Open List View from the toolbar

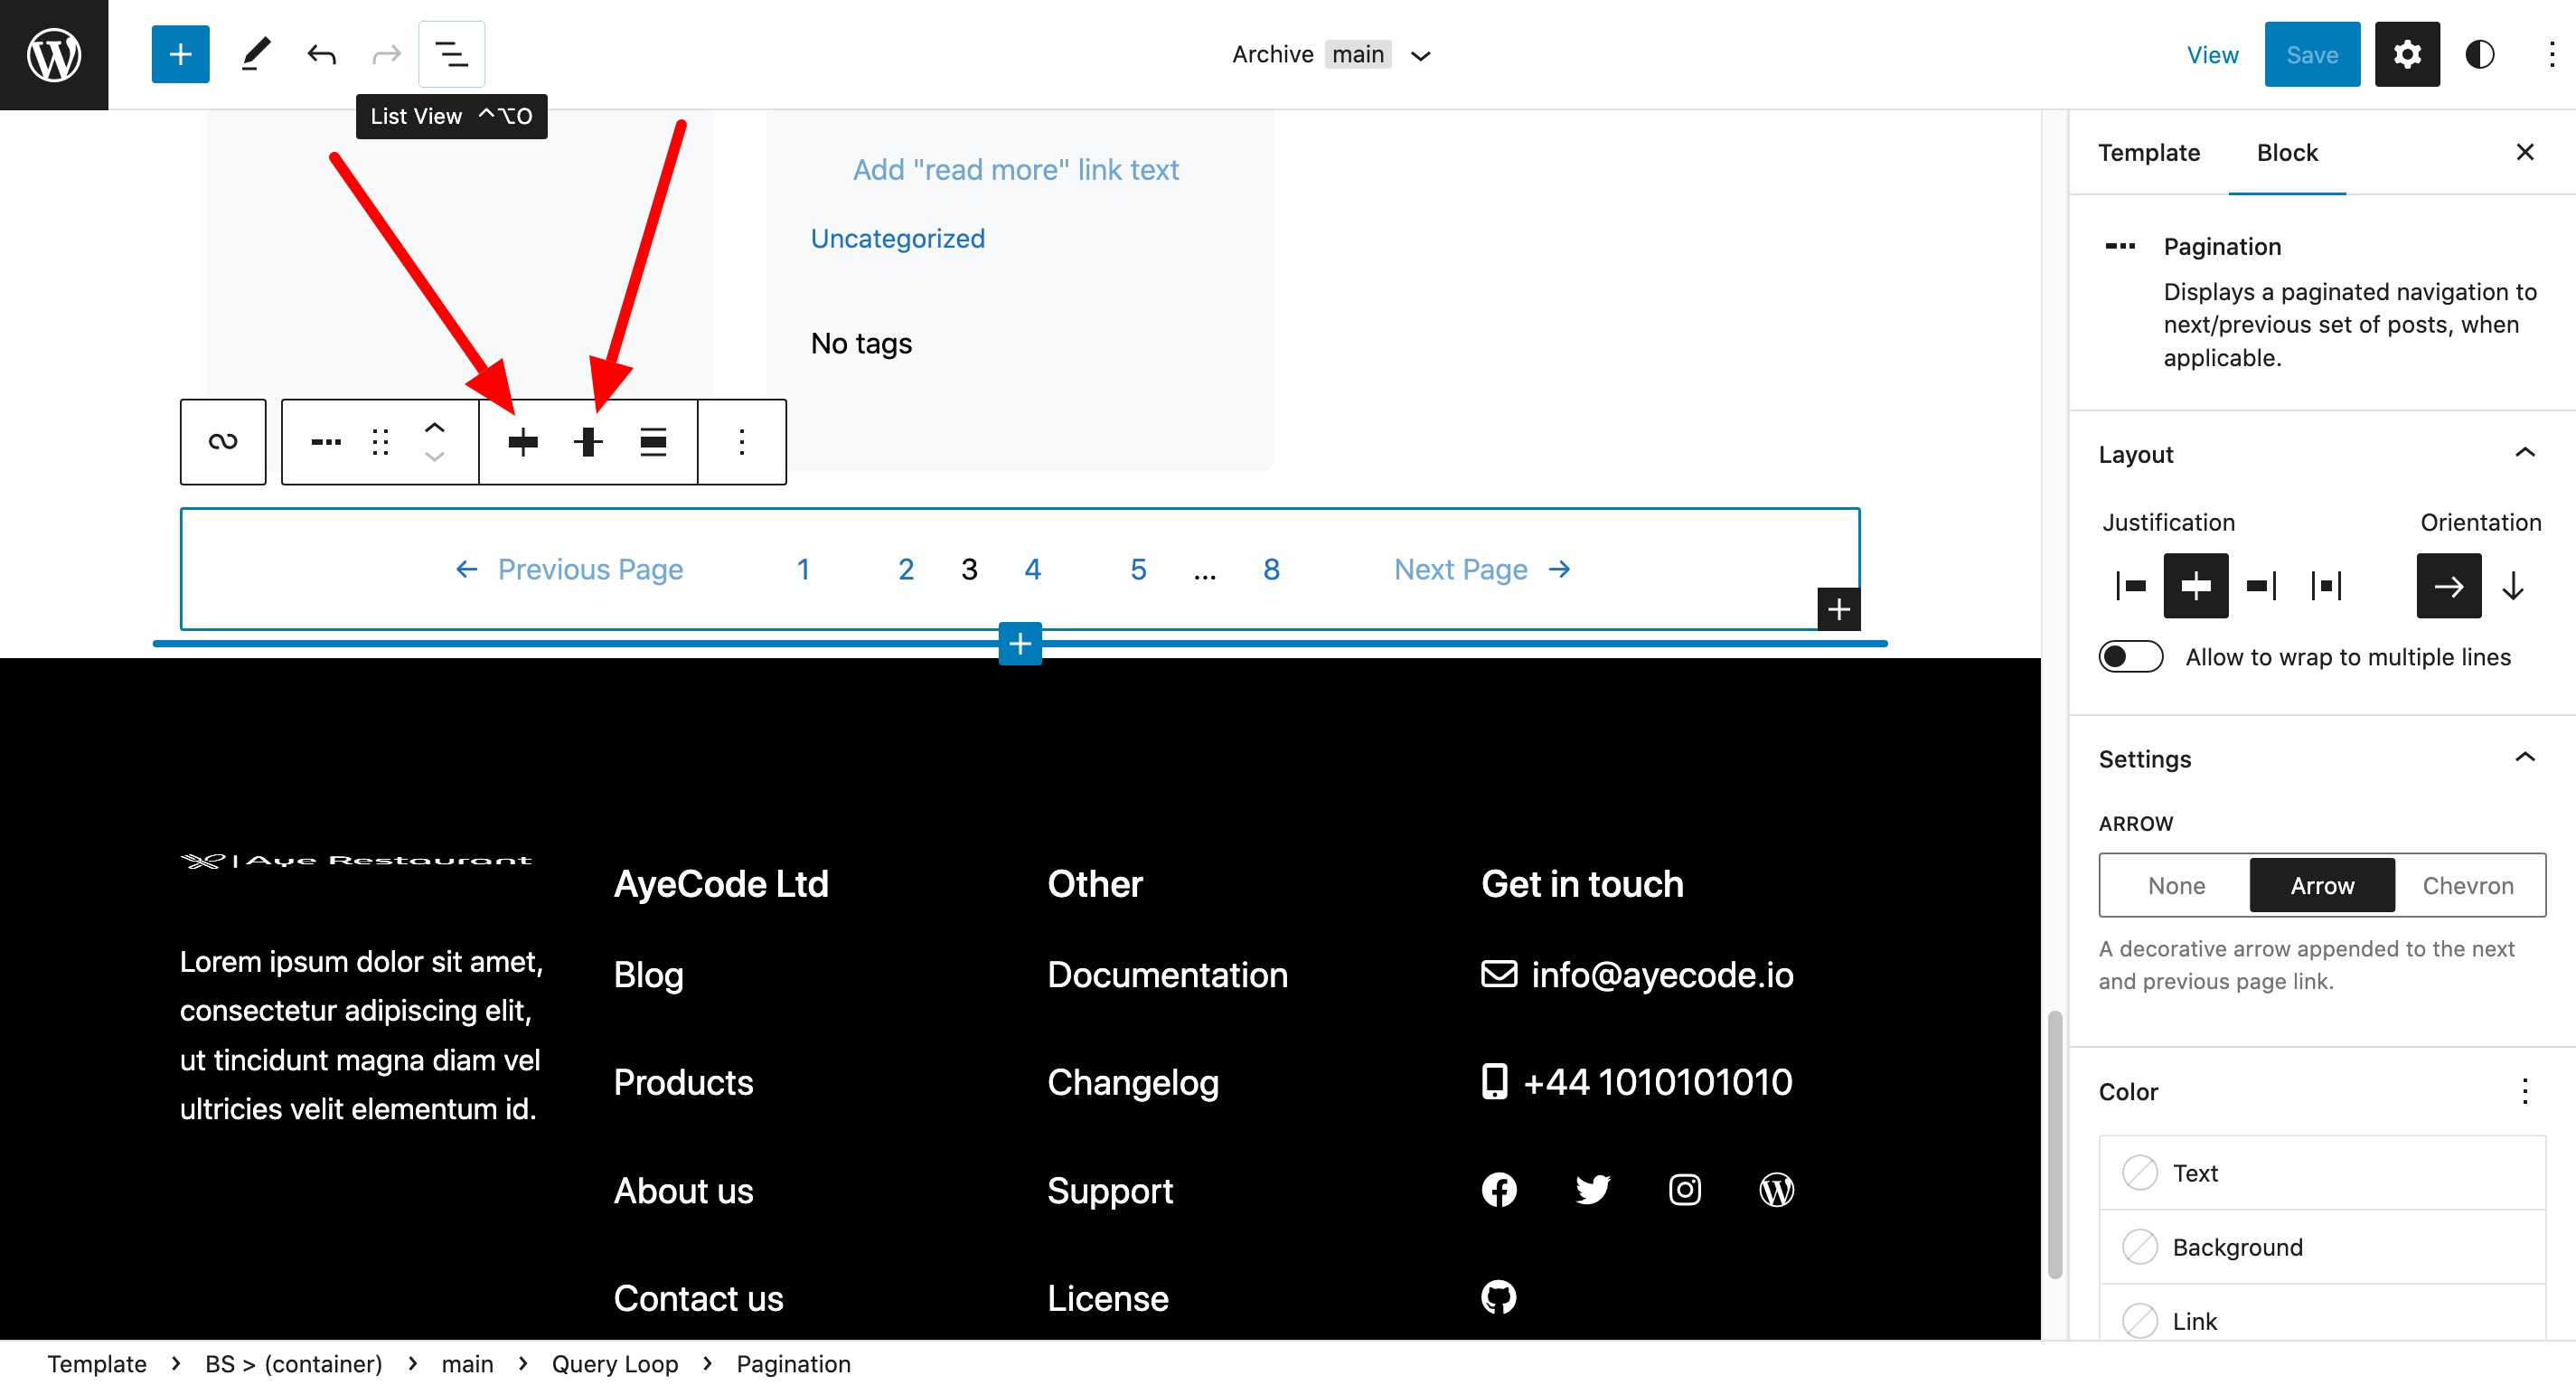point(451,54)
